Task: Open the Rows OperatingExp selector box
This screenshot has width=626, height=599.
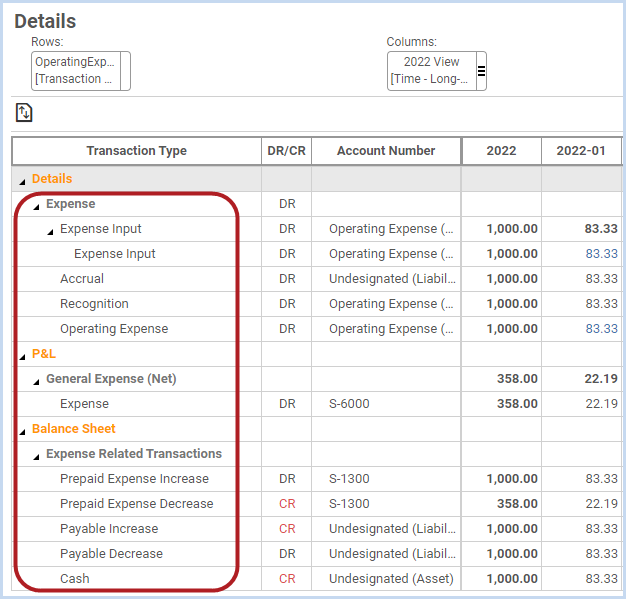Action: click(81, 71)
